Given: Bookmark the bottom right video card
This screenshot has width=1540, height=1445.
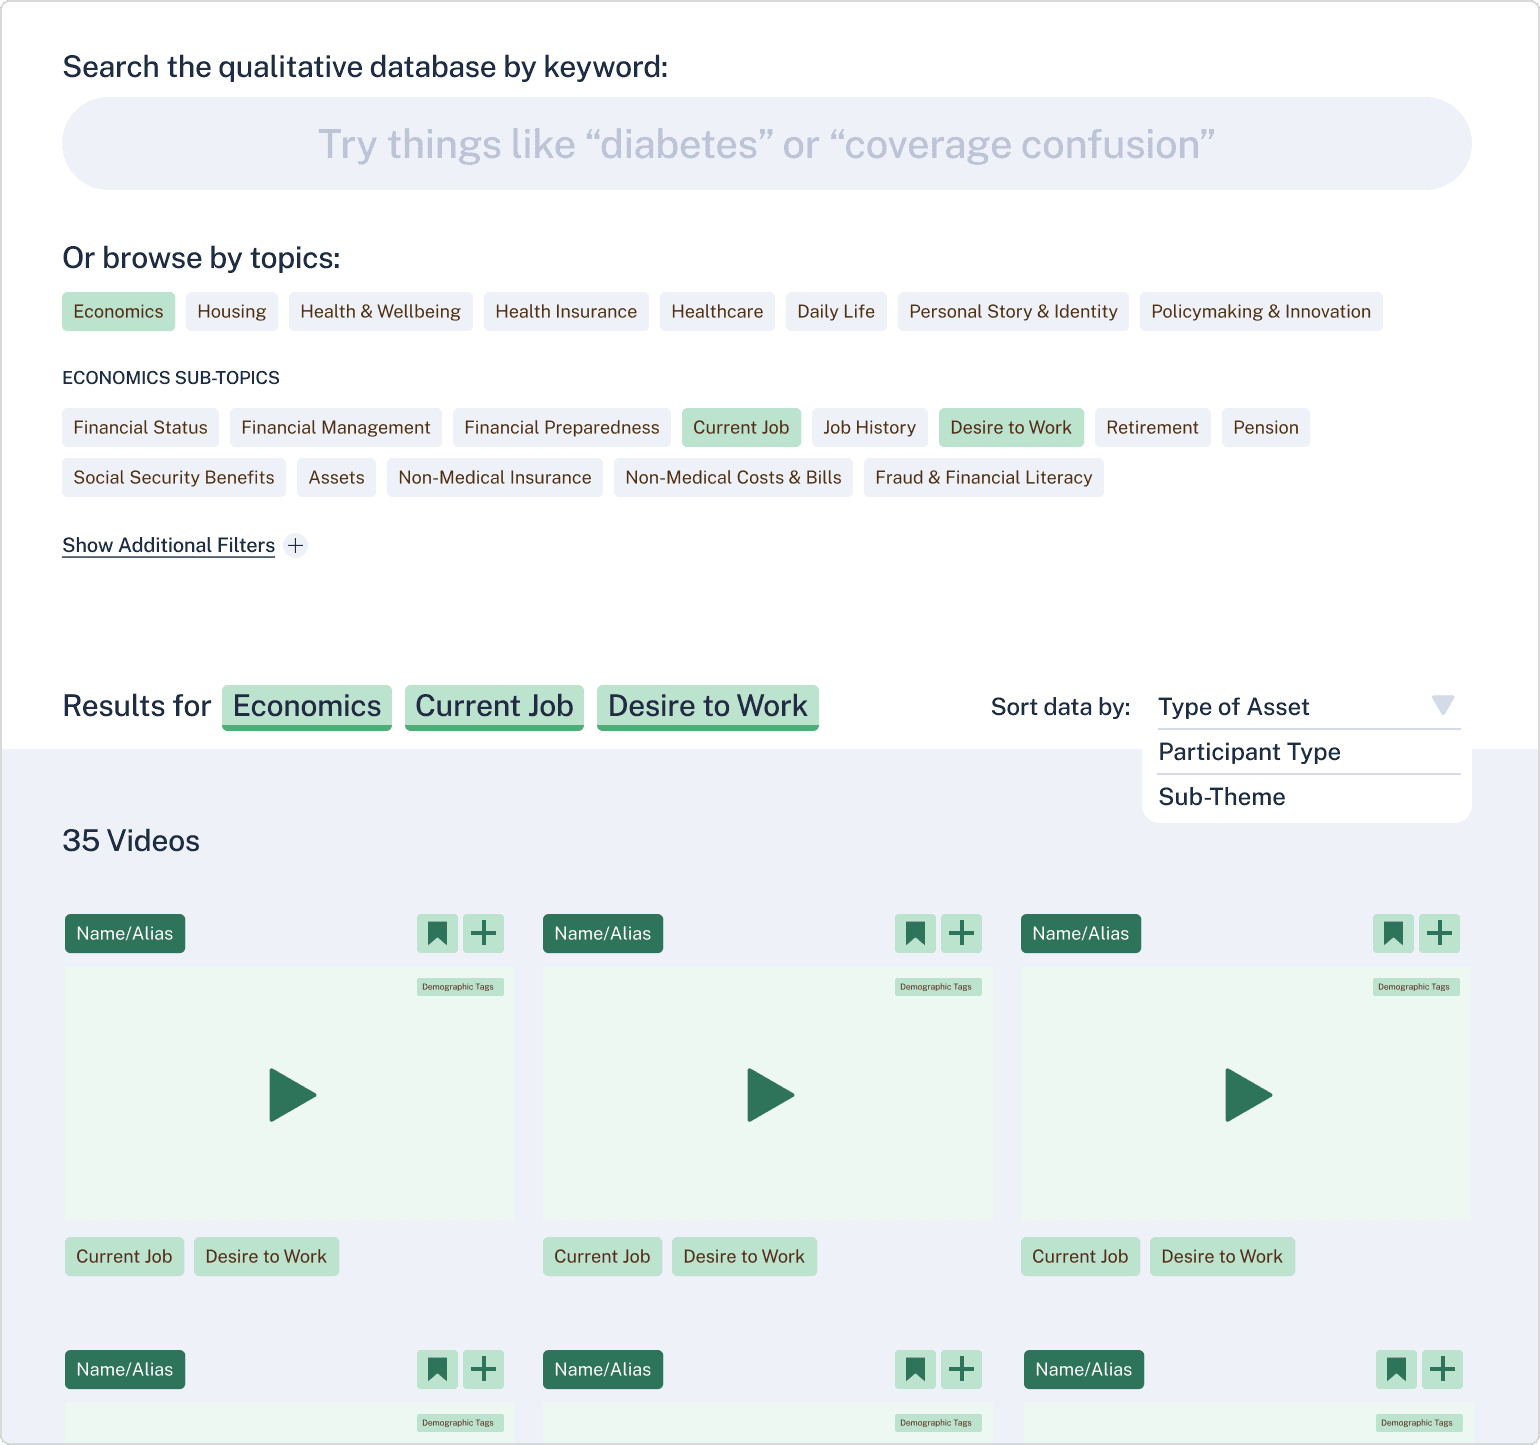Looking at the screenshot, I should (1396, 1369).
